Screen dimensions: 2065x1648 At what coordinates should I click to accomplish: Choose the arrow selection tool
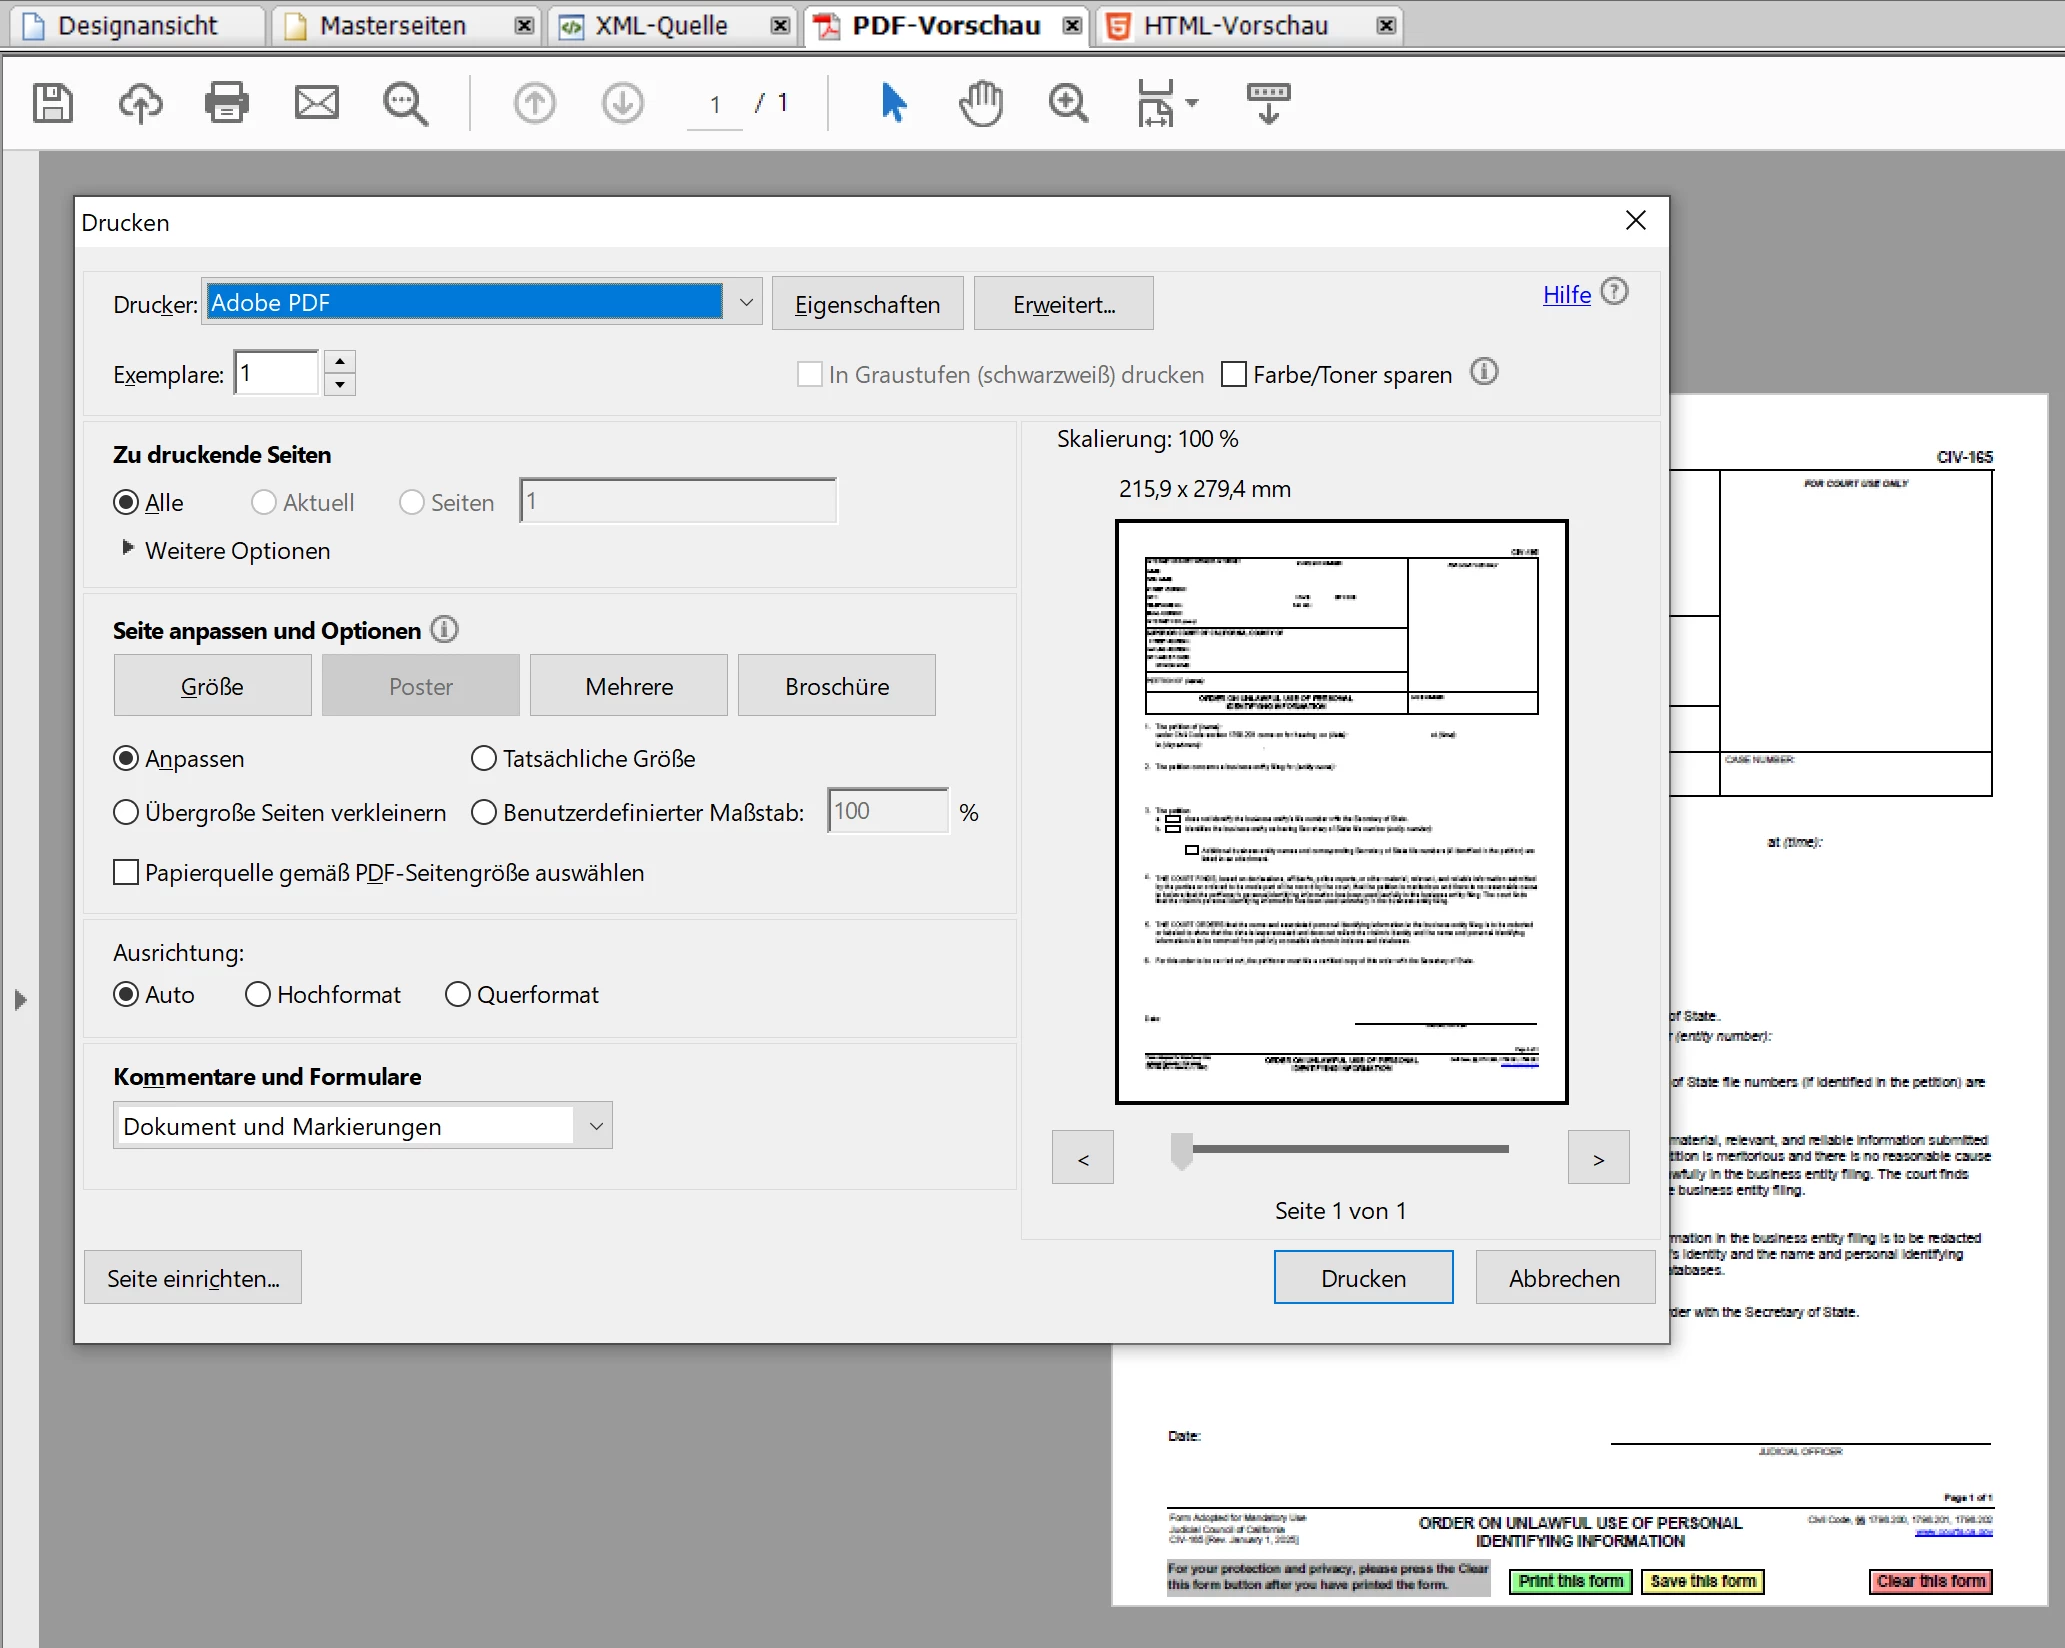tap(894, 103)
